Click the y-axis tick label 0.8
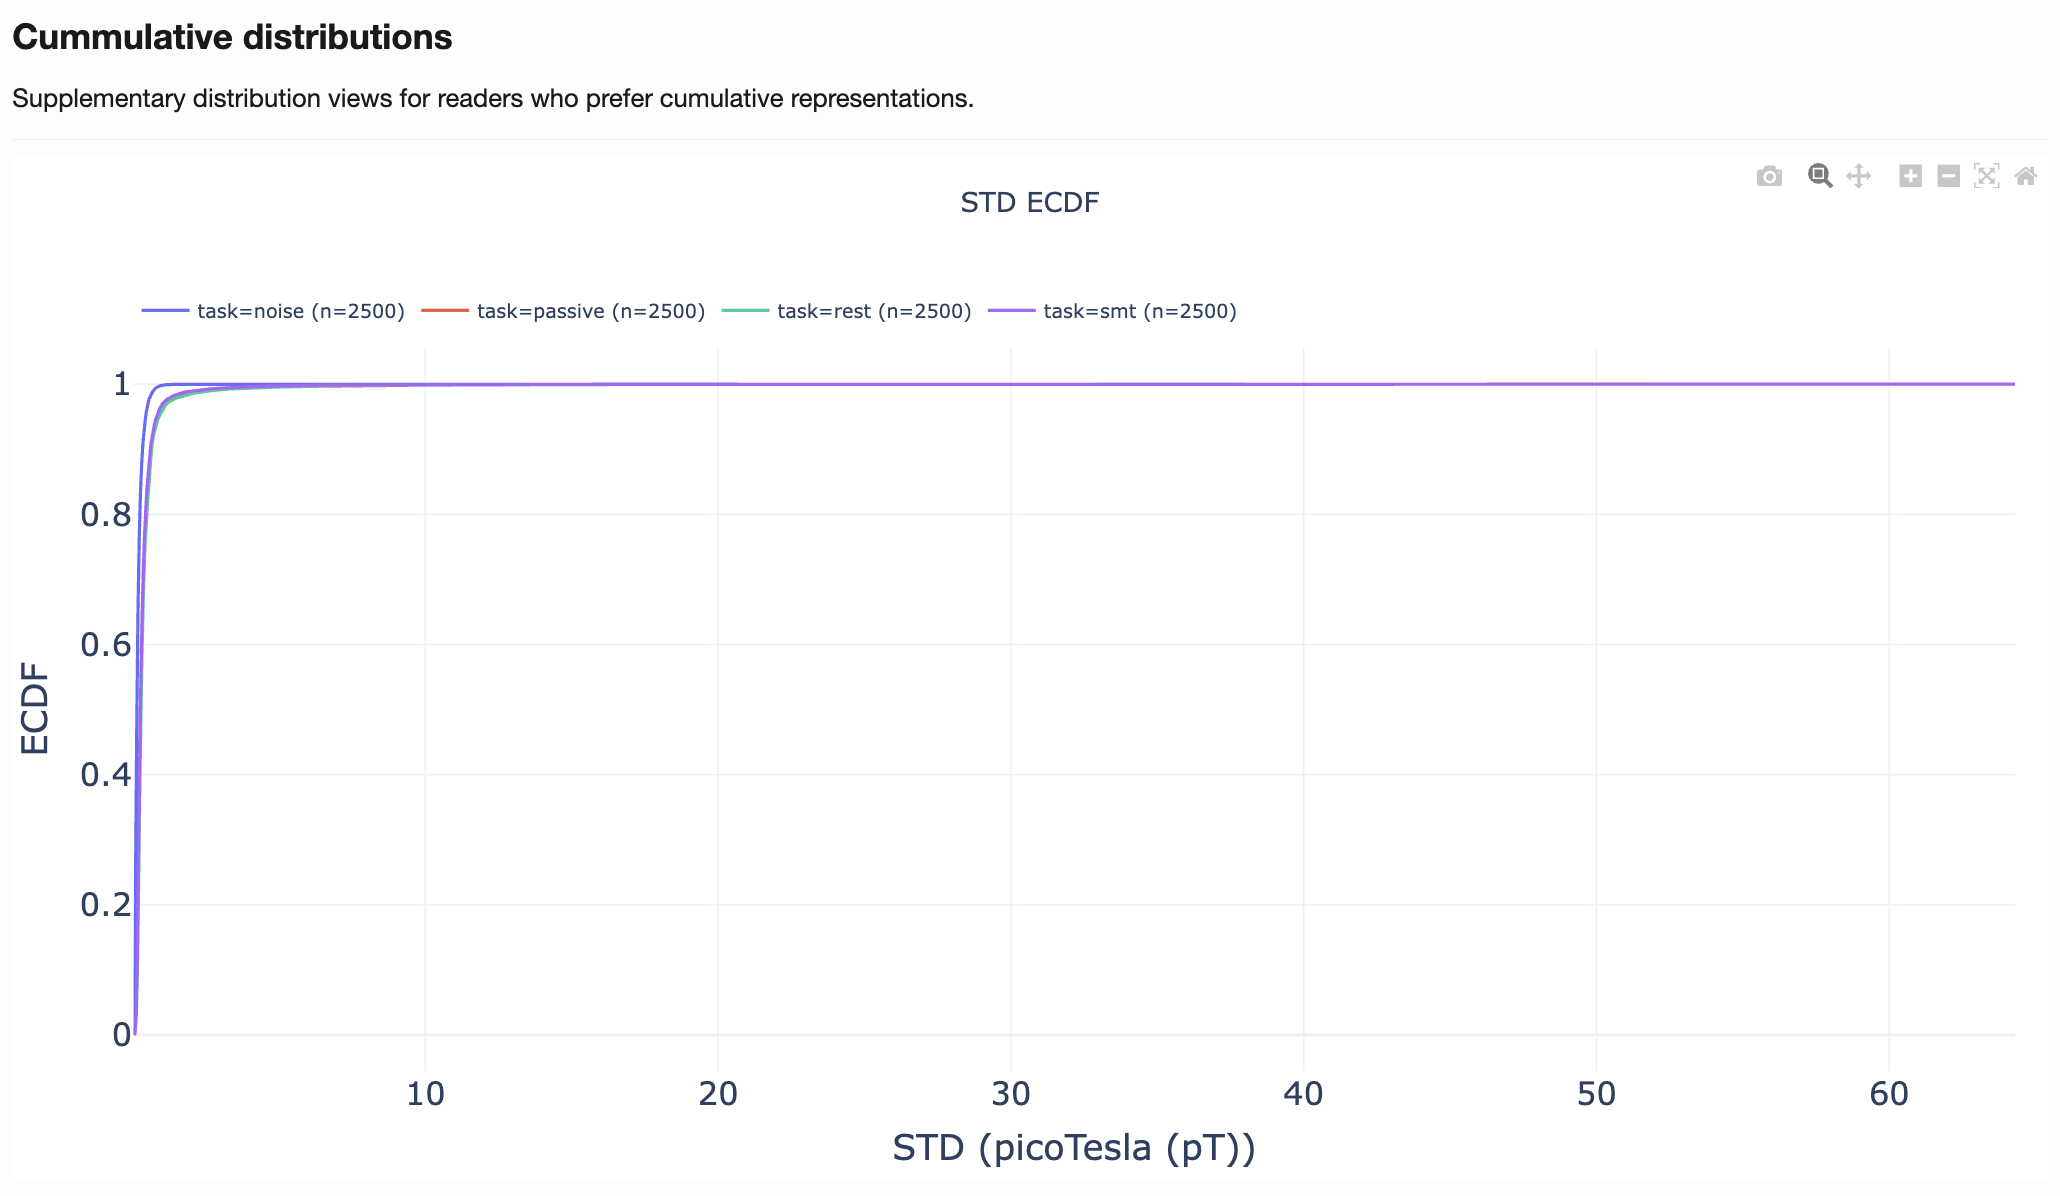Screen dimensions: 2060x1196 tap(105, 514)
